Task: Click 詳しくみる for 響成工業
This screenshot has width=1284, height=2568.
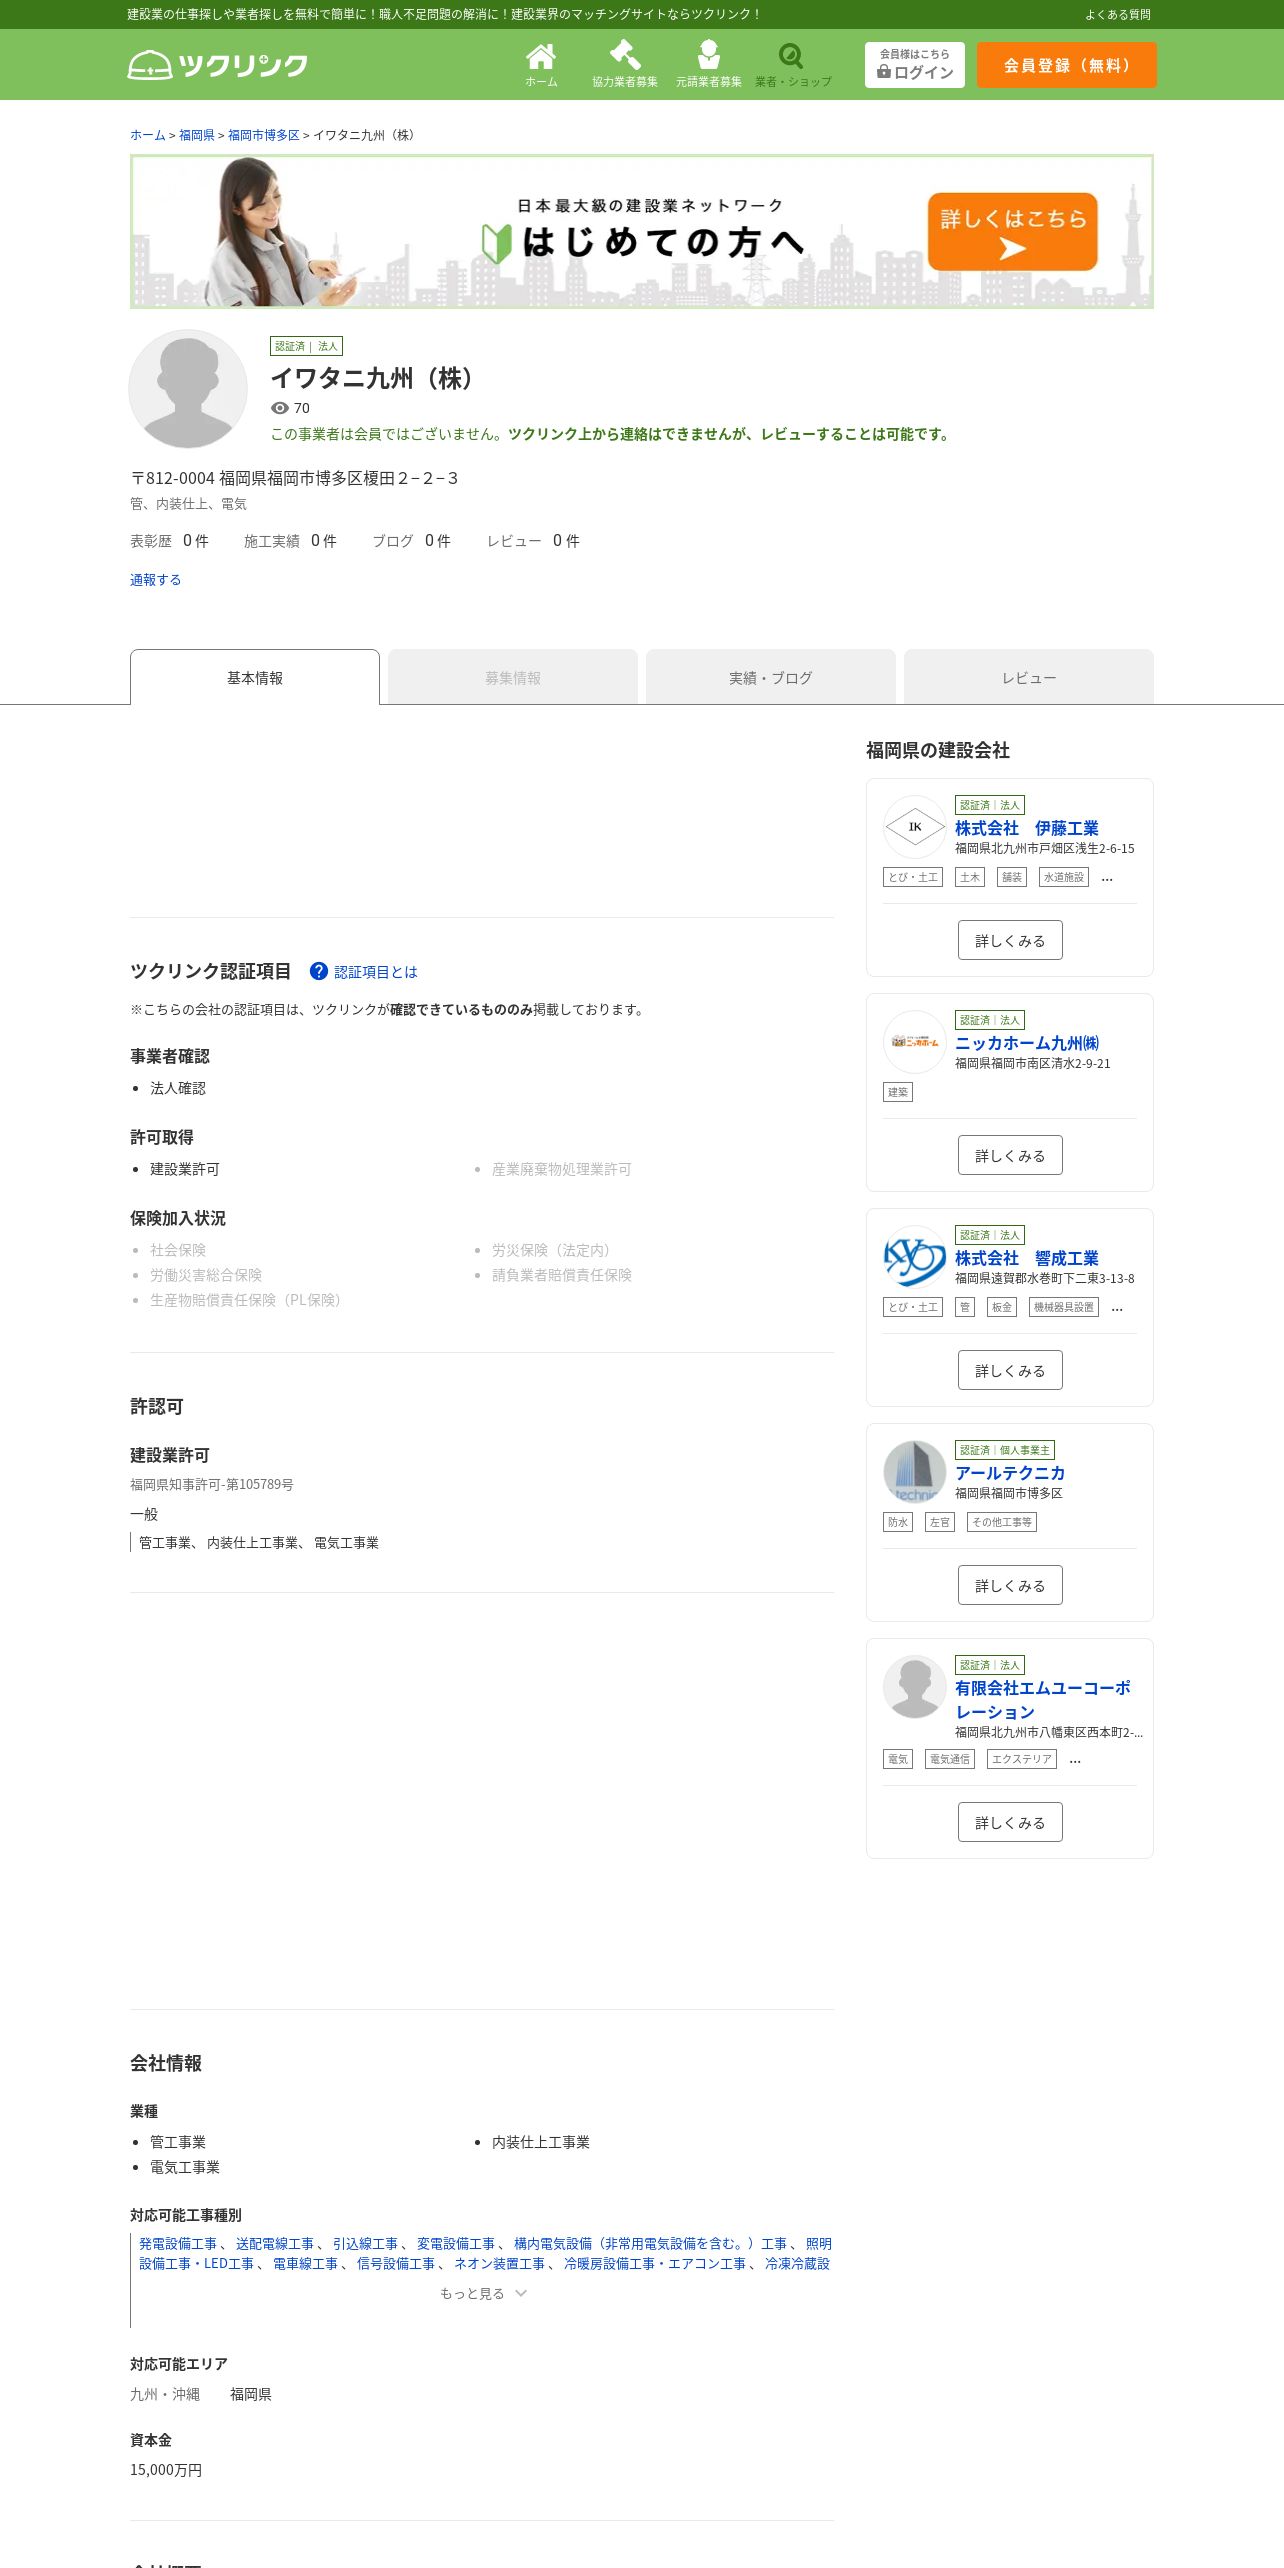Action: (x=1010, y=1370)
